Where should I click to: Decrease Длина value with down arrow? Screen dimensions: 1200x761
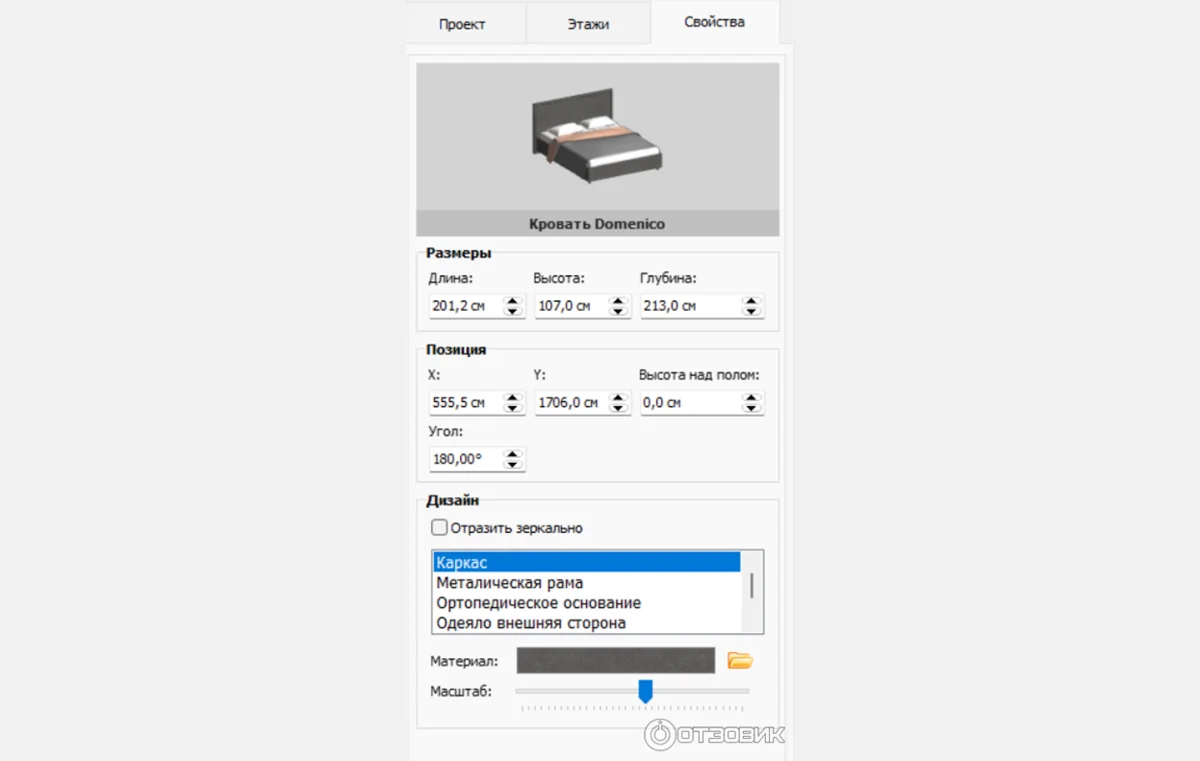click(x=513, y=311)
